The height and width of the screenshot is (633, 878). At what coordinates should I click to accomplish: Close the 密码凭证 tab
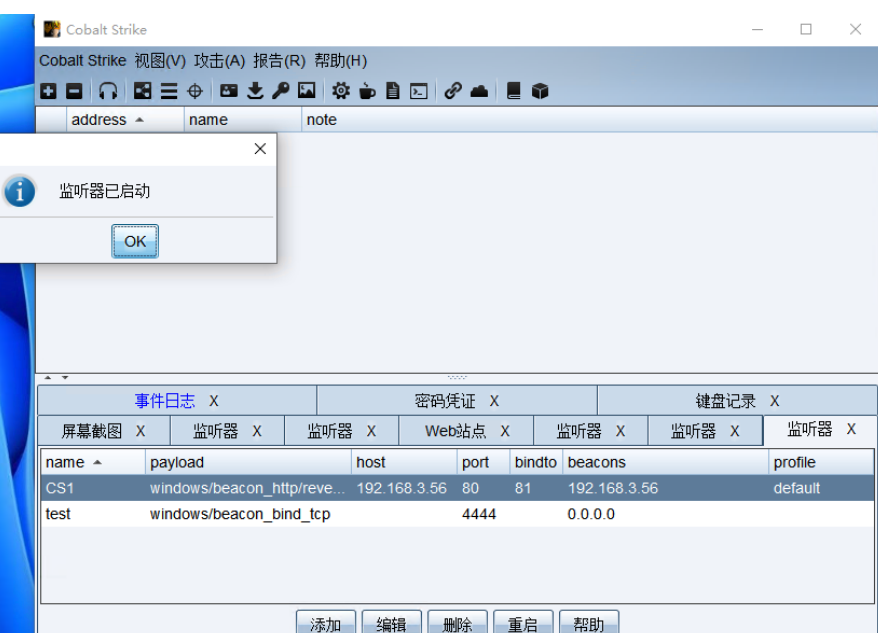click(x=494, y=401)
